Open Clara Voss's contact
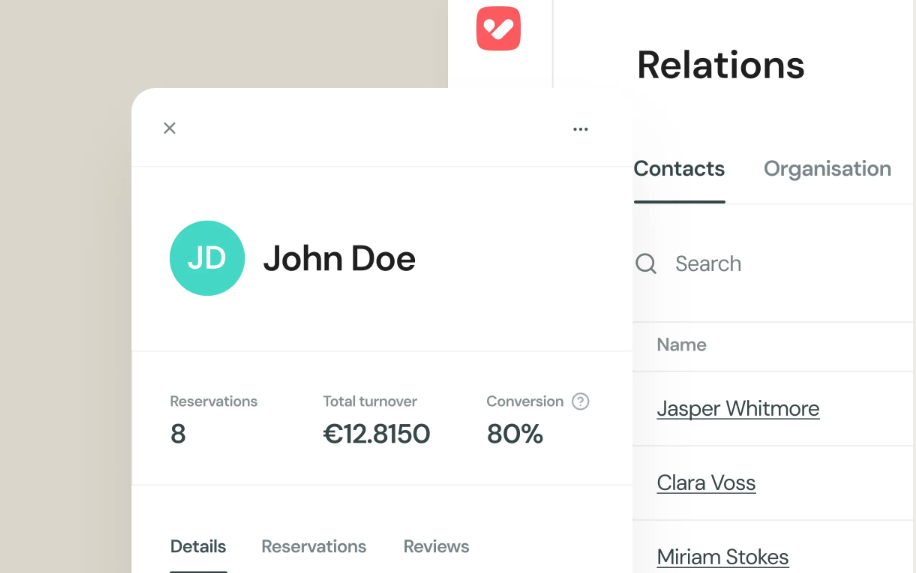This screenshot has height=573, width=916. [x=706, y=483]
